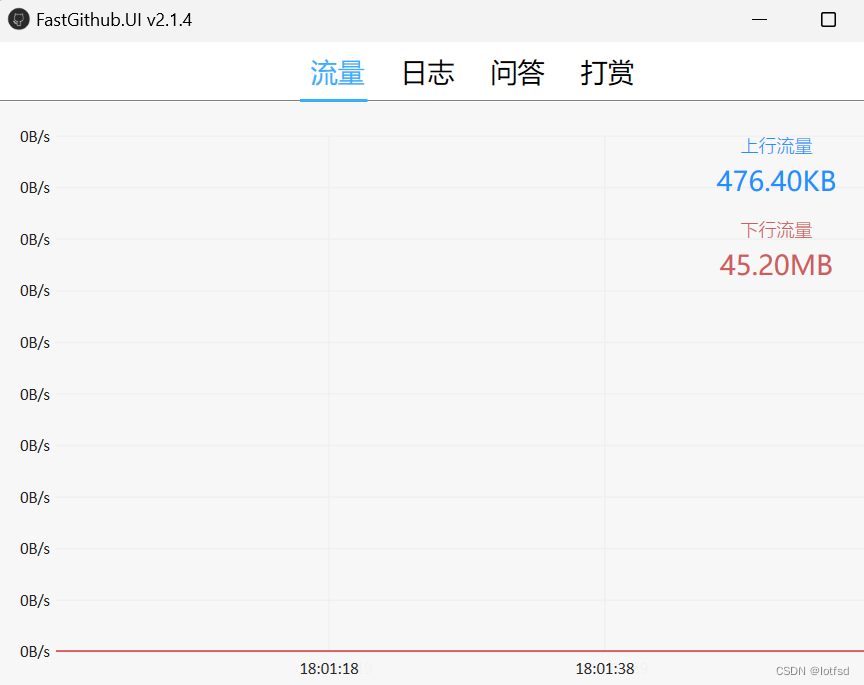Maximize the FastGithub window
This screenshot has height=685, width=864.
coord(828,19)
